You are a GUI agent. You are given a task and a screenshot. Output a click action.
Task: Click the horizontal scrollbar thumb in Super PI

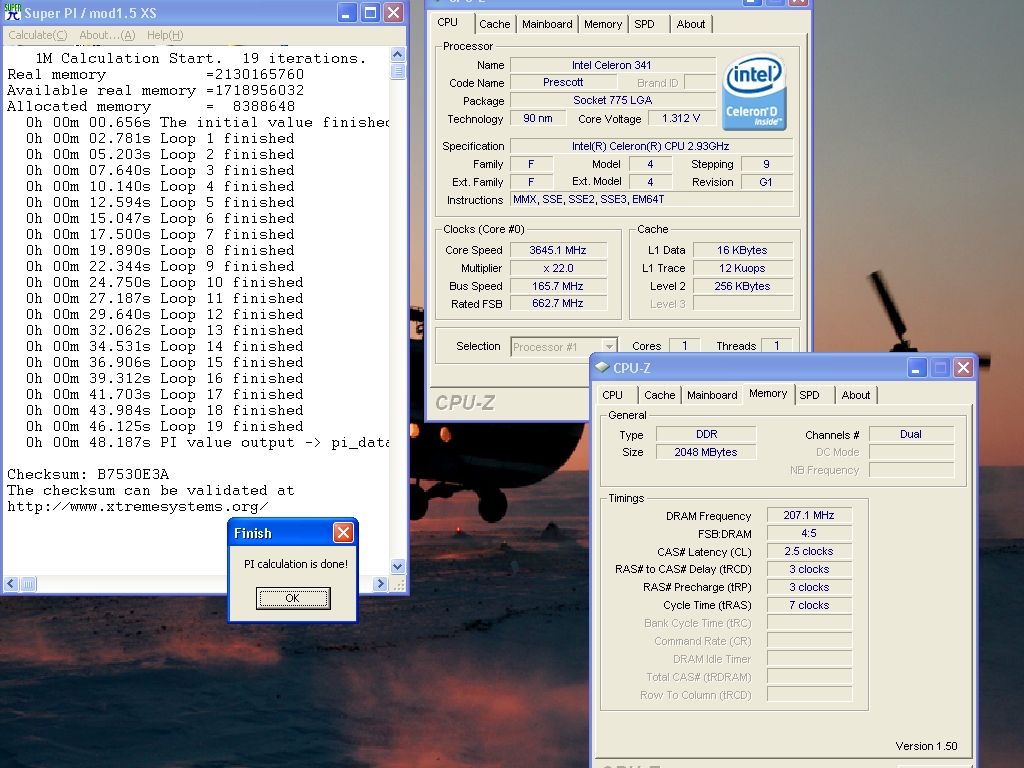pyautogui.click(x=28, y=584)
